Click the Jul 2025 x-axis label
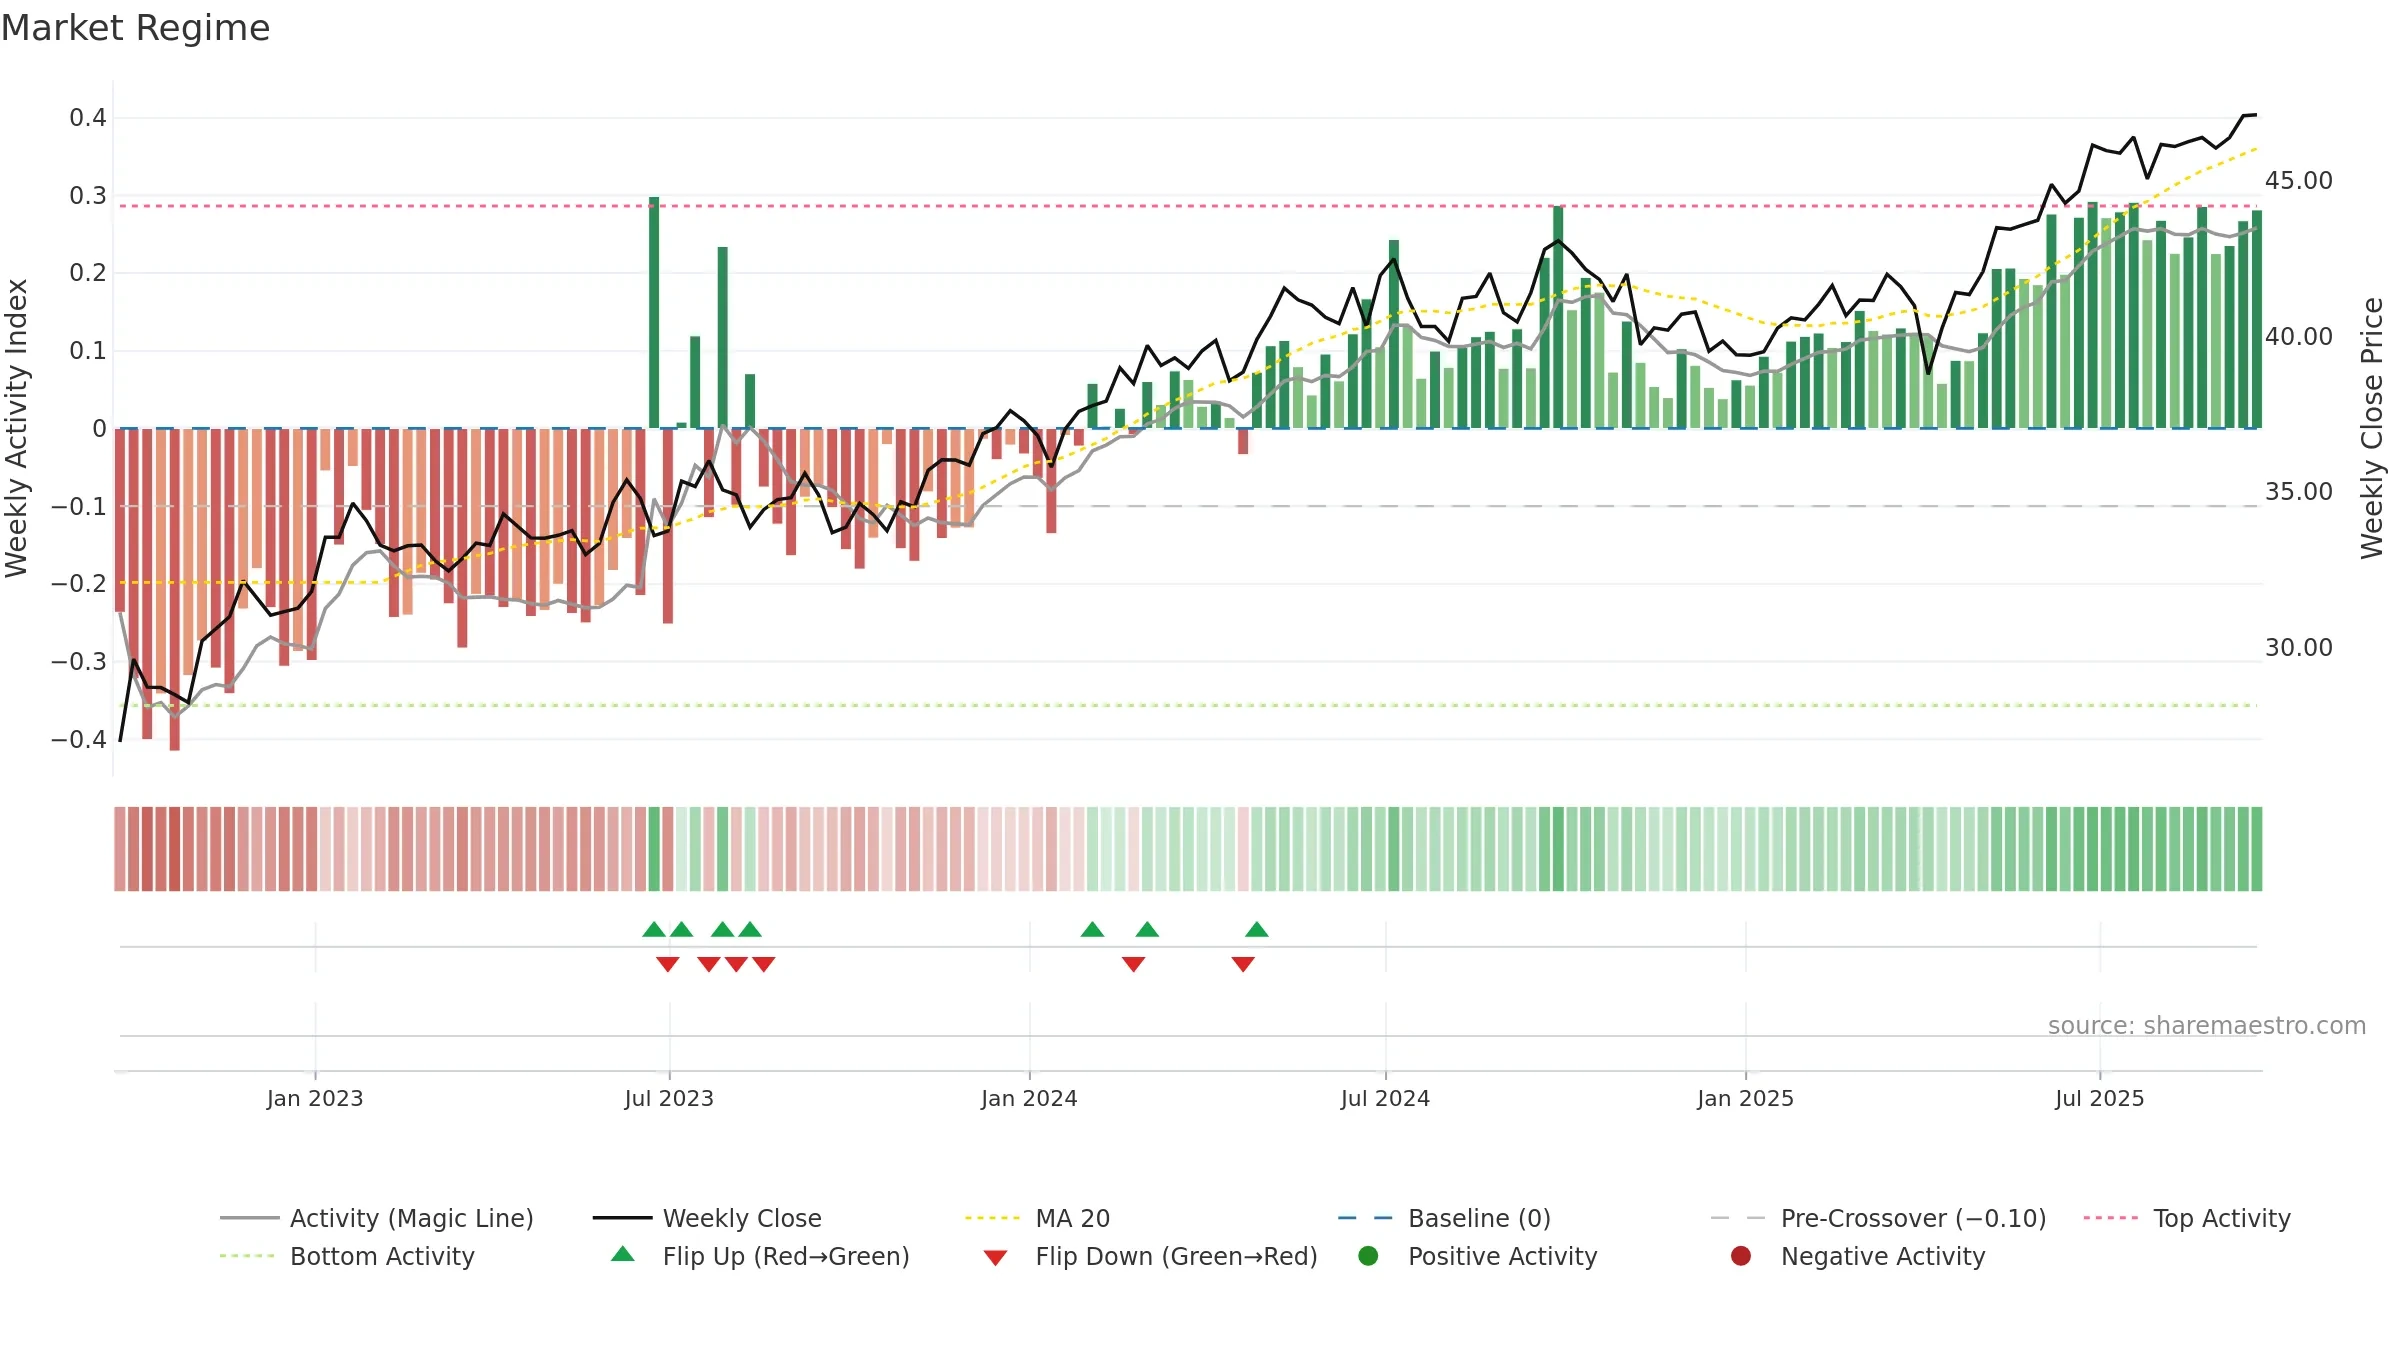2400x1350 pixels. pos(2100,1099)
